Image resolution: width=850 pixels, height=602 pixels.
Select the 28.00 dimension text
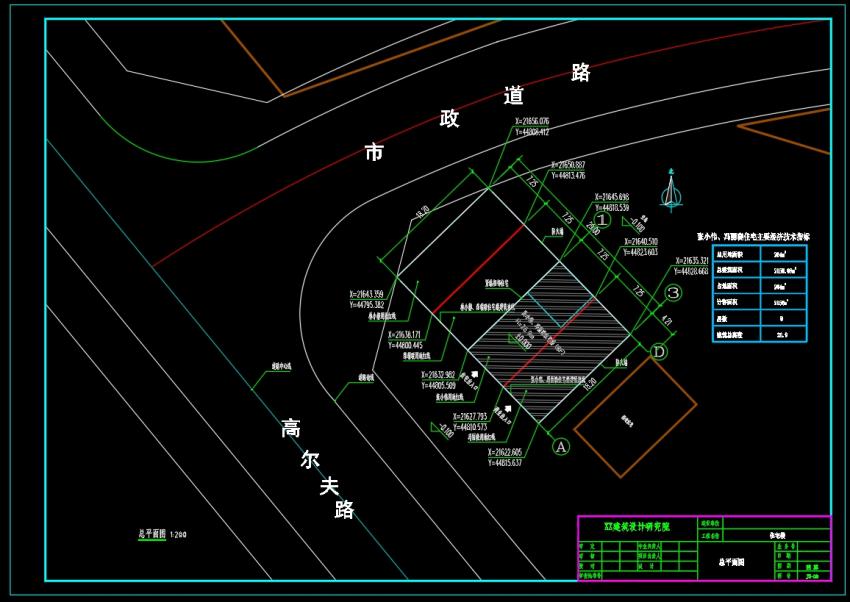(593, 229)
